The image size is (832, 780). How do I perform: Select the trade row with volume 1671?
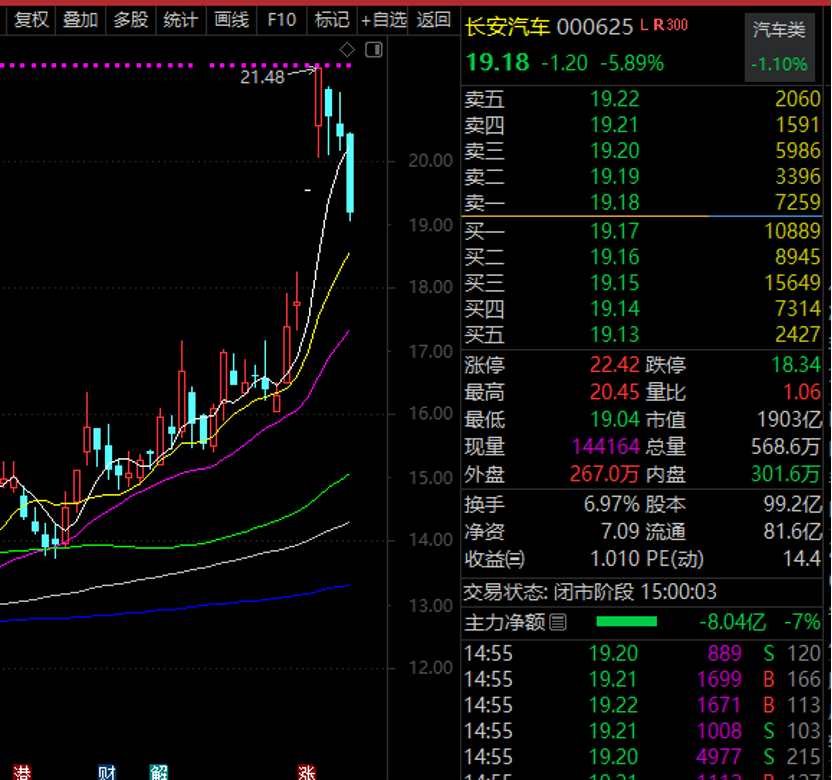click(x=642, y=706)
